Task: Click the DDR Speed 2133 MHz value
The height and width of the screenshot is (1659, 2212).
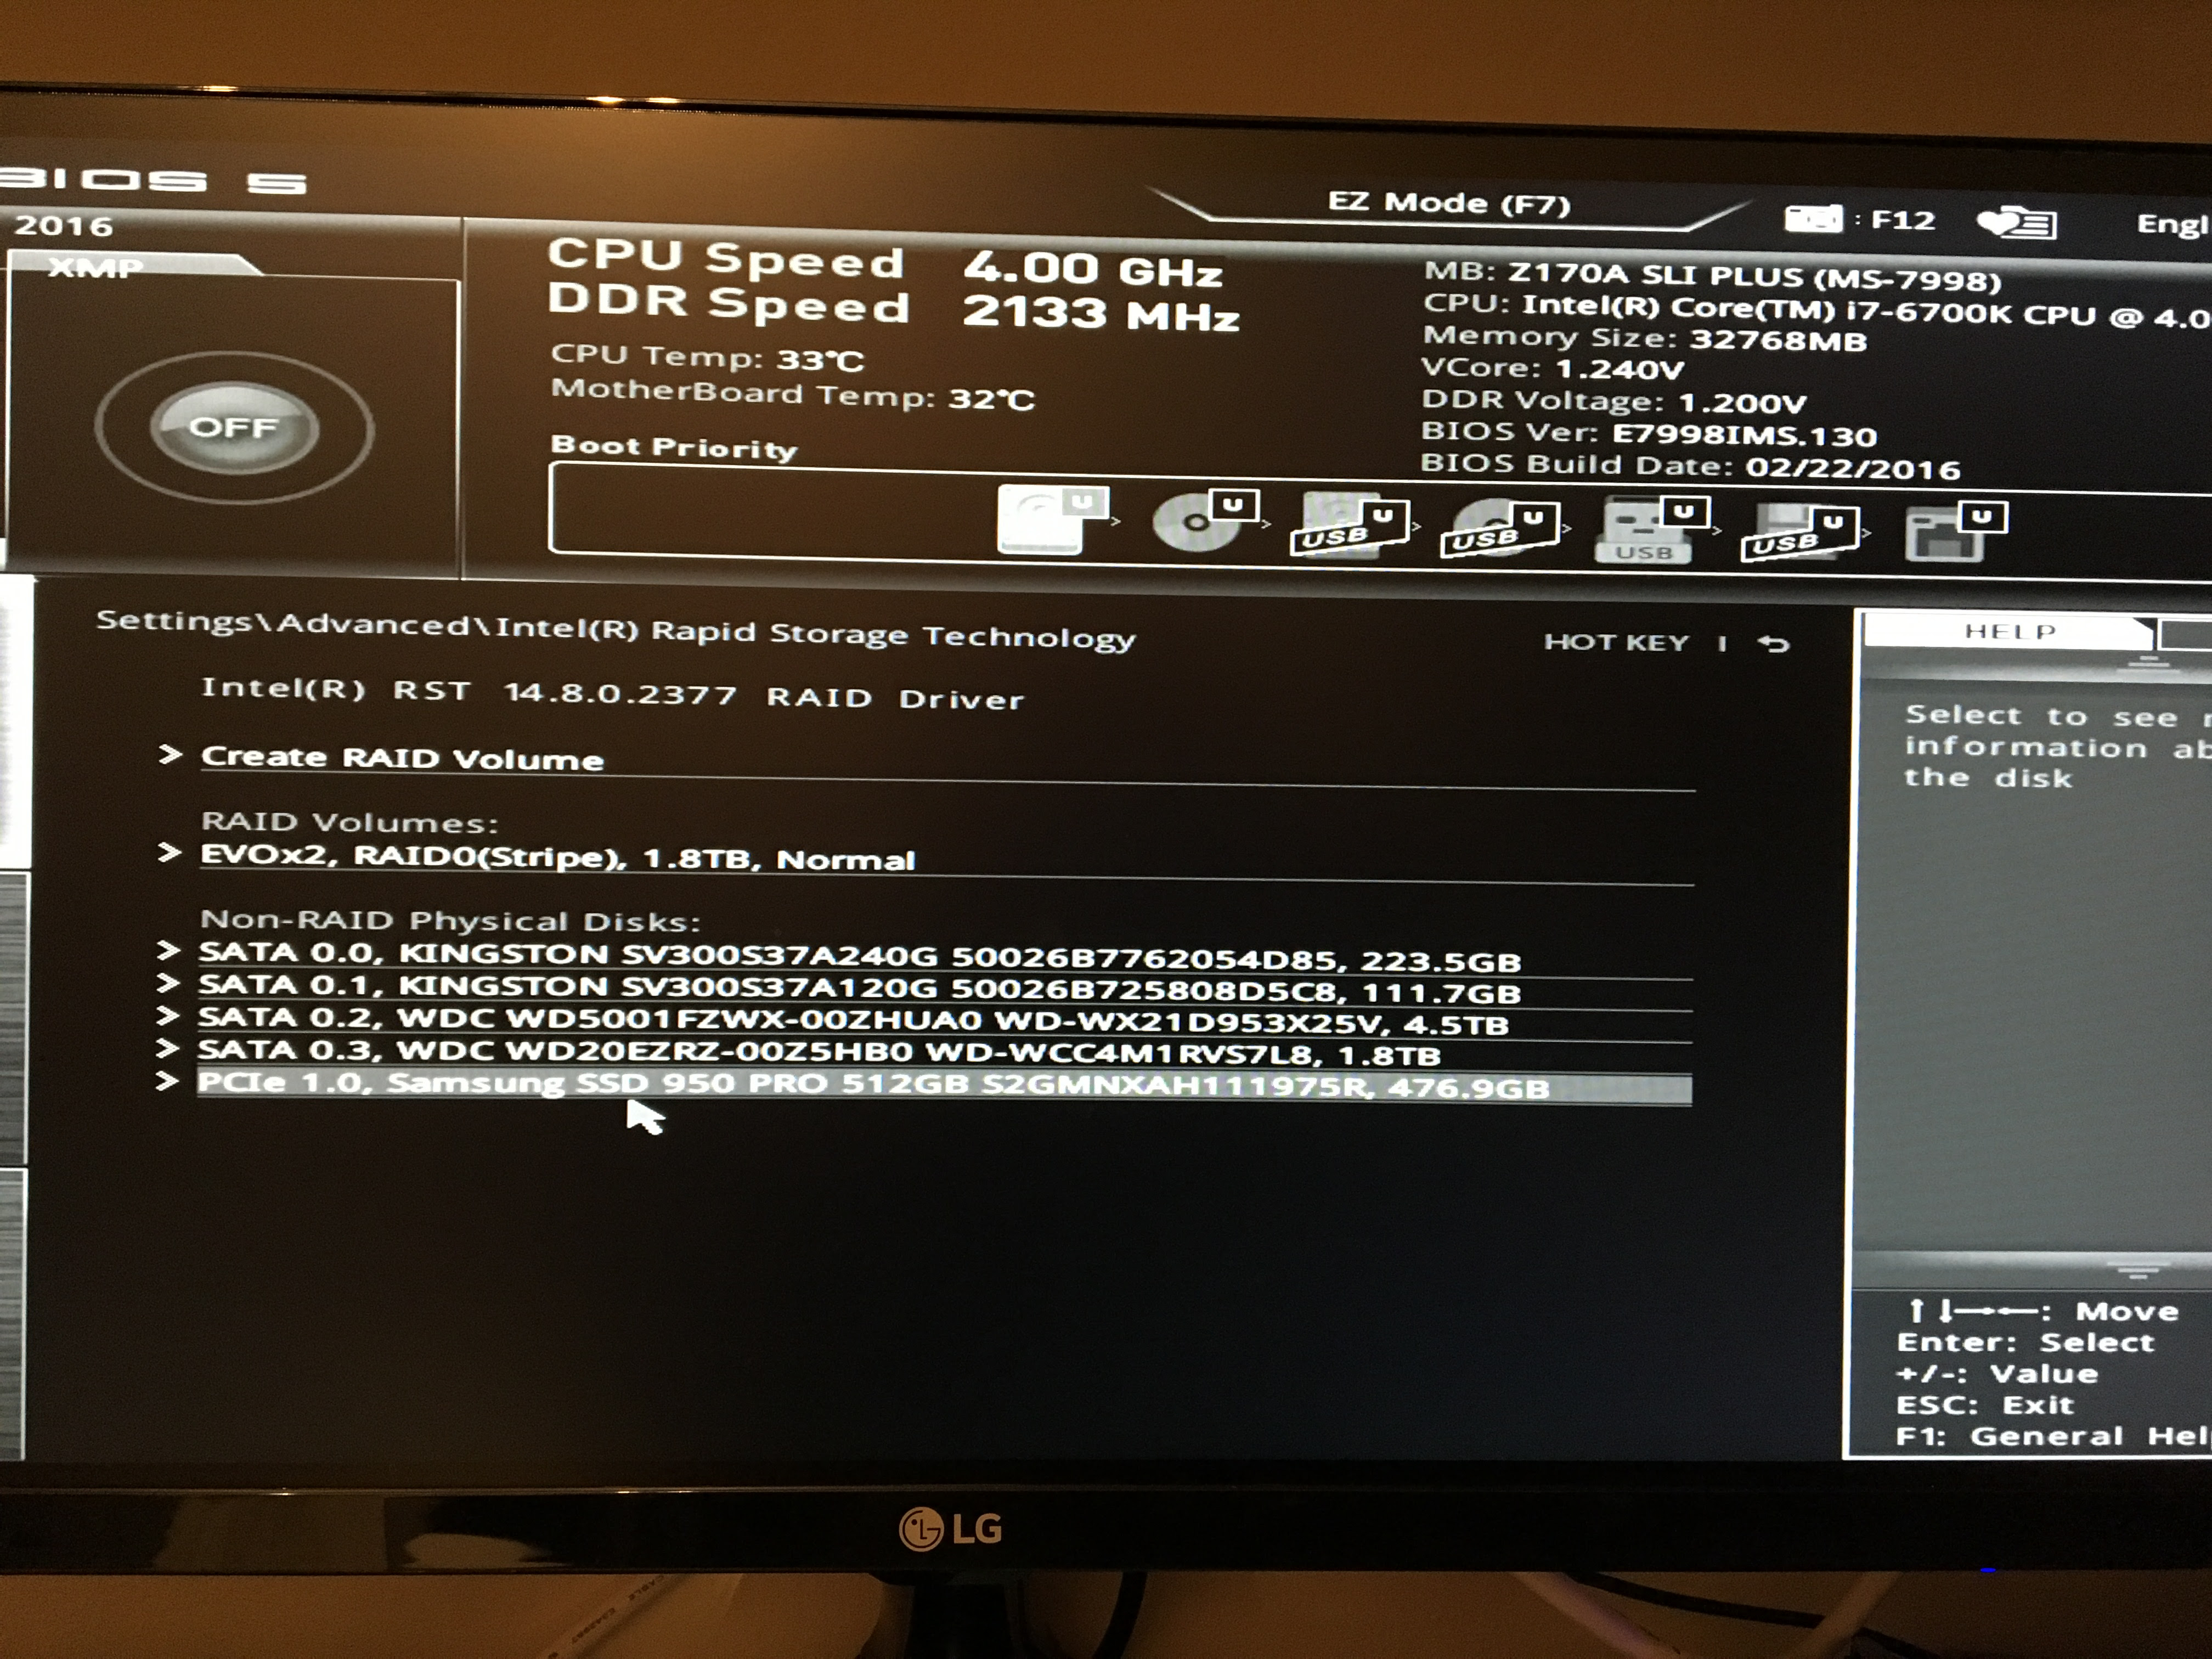Action: point(1101,314)
